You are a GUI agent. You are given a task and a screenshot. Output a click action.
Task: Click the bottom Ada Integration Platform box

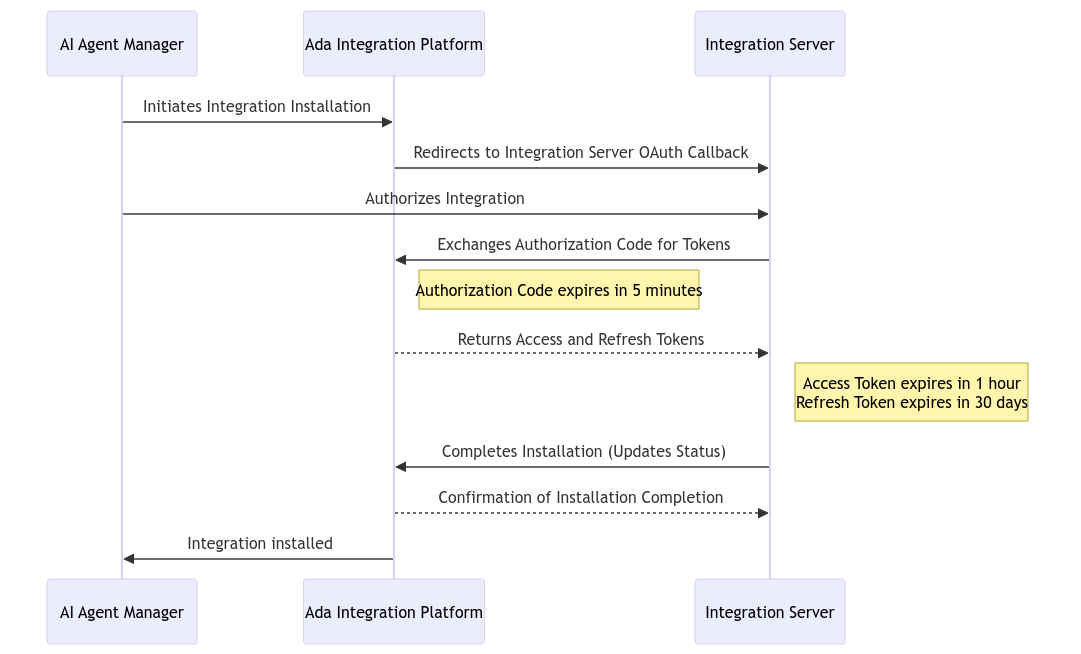click(x=393, y=611)
